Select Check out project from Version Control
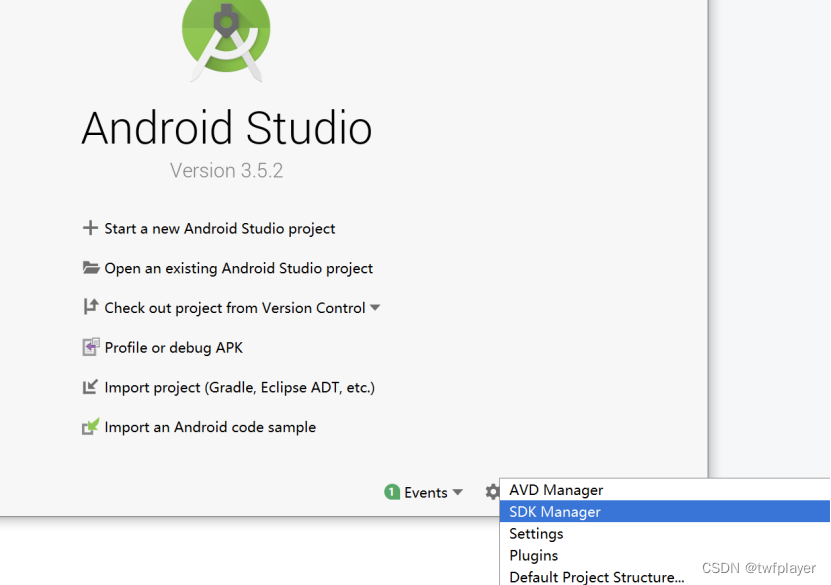Image resolution: width=831 pixels, height=585 pixels. (235, 308)
